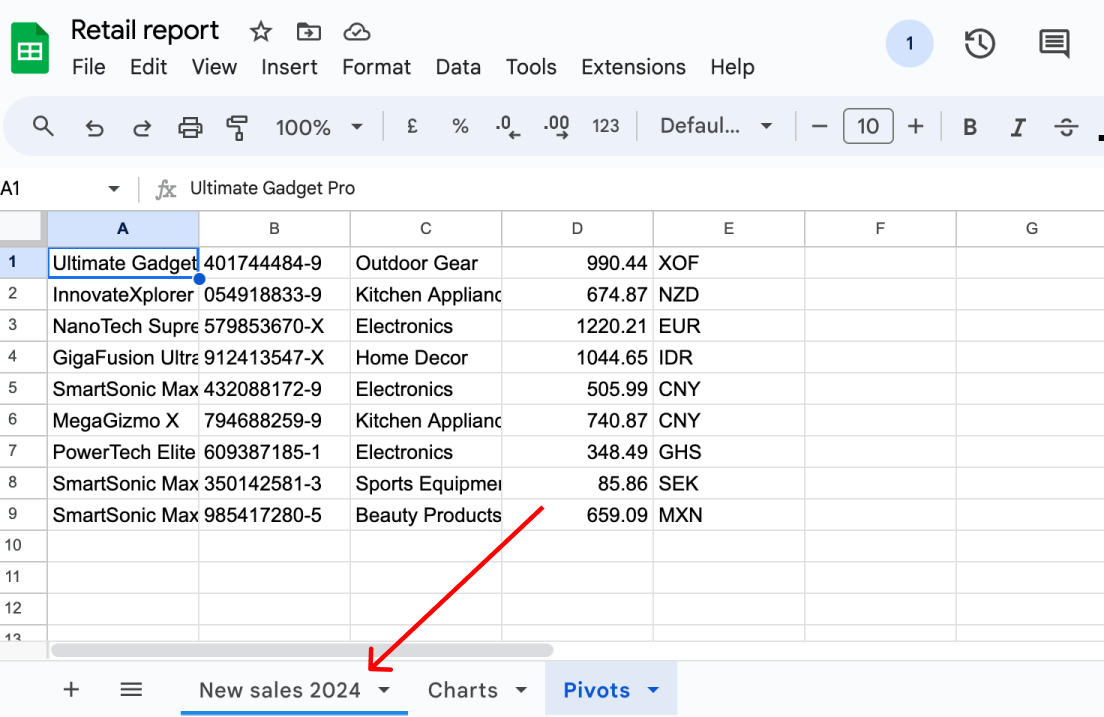
Task: Open the comments panel icon
Action: coord(1054,44)
